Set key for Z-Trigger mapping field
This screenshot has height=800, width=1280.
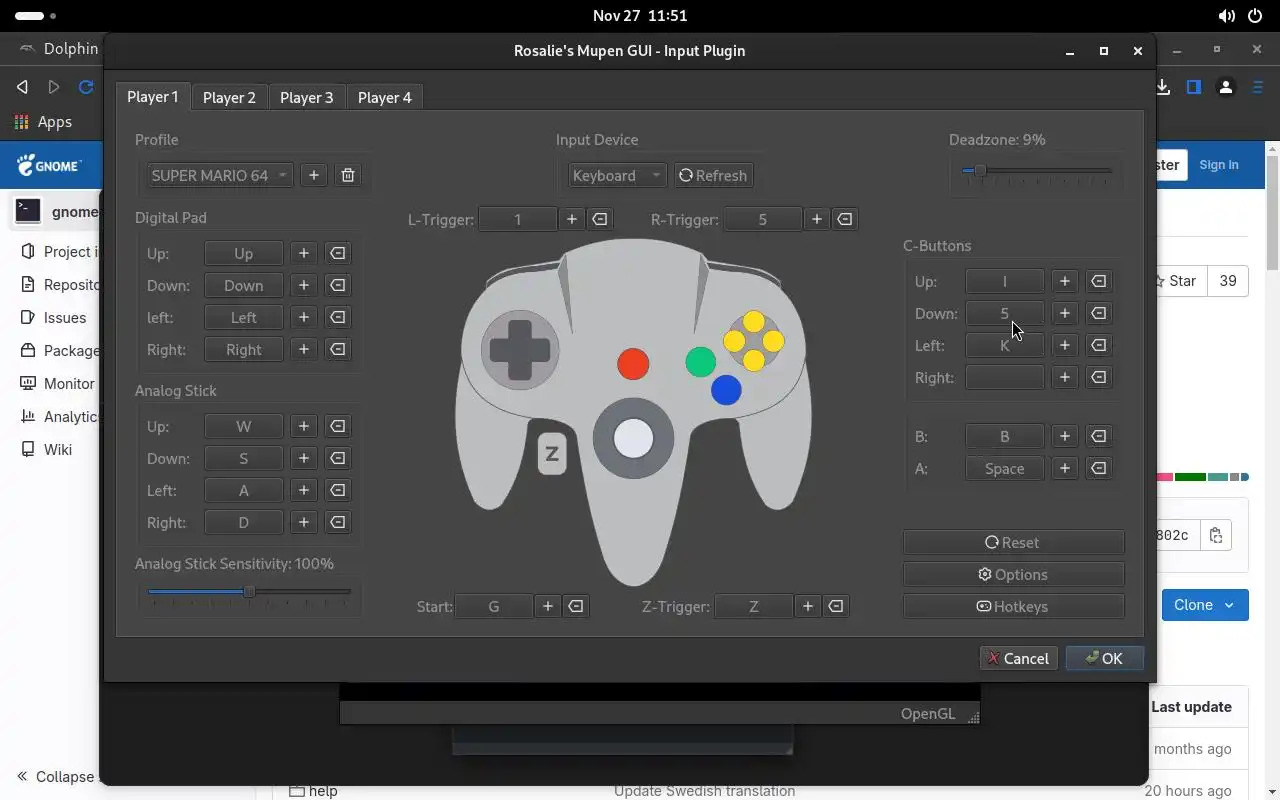point(754,606)
